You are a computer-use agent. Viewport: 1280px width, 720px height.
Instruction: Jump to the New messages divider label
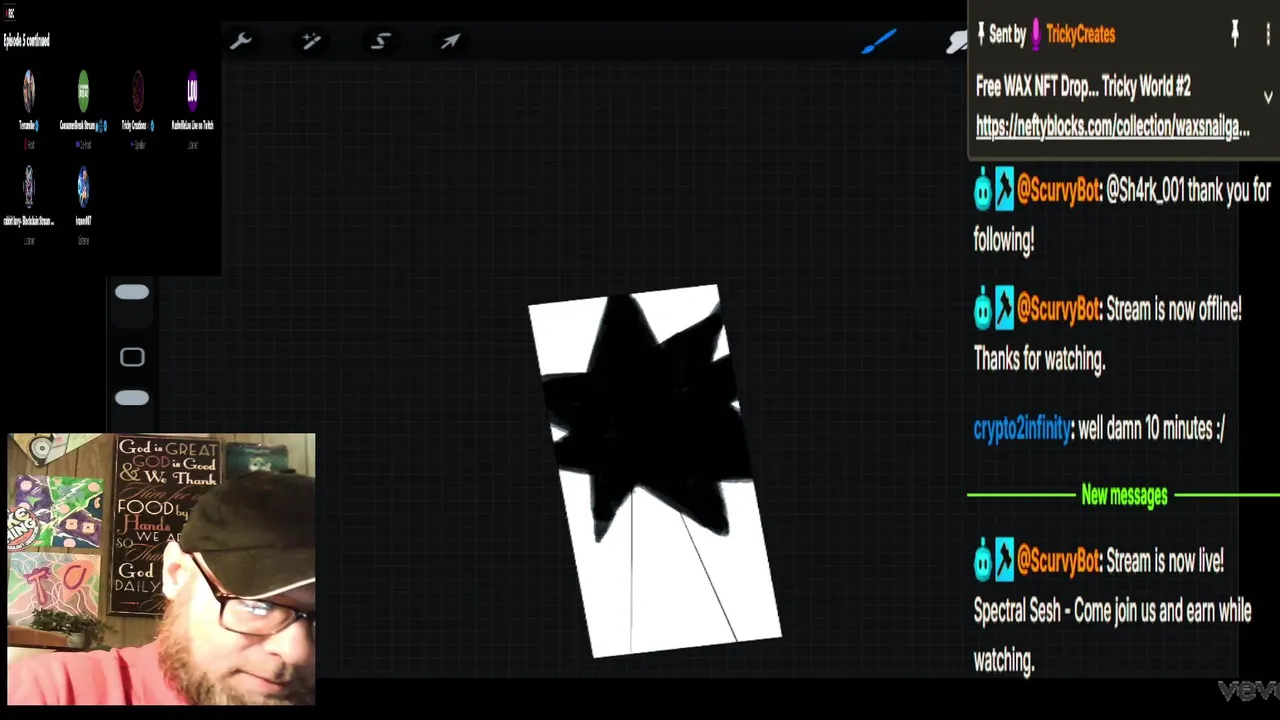(x=1124, y=495)
